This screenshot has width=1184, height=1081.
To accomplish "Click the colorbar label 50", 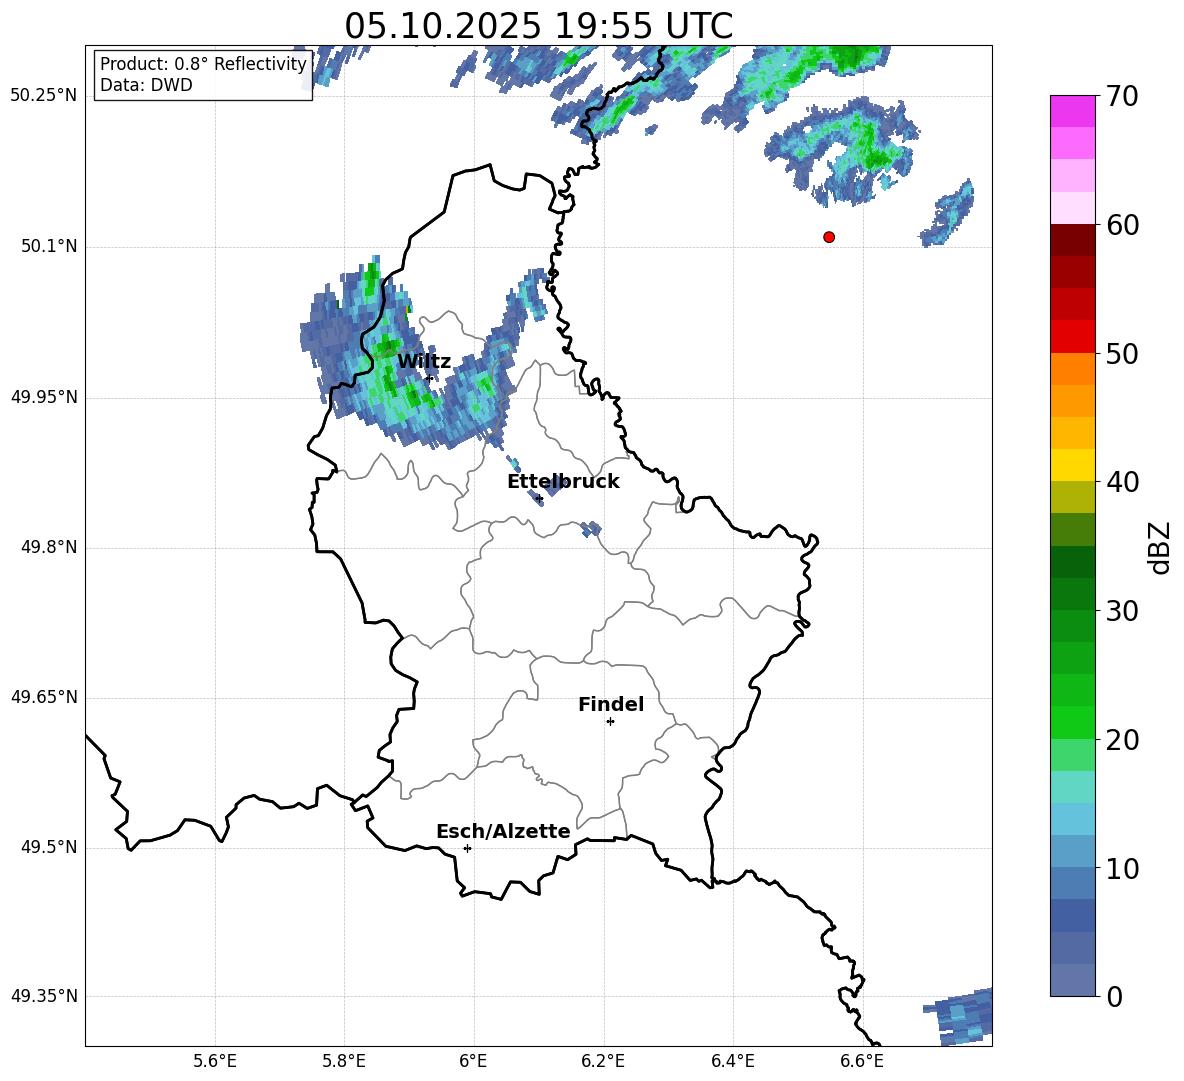I will 1122,353.
